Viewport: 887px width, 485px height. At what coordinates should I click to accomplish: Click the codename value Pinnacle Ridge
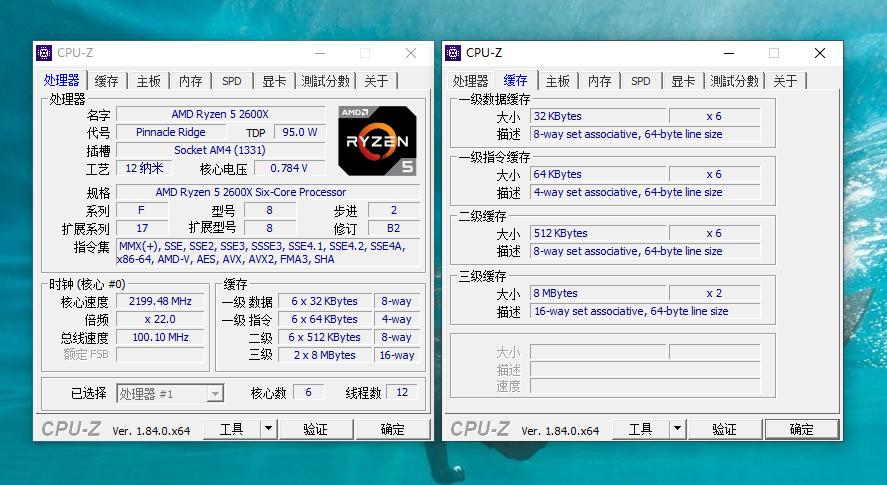coord(171,132)
